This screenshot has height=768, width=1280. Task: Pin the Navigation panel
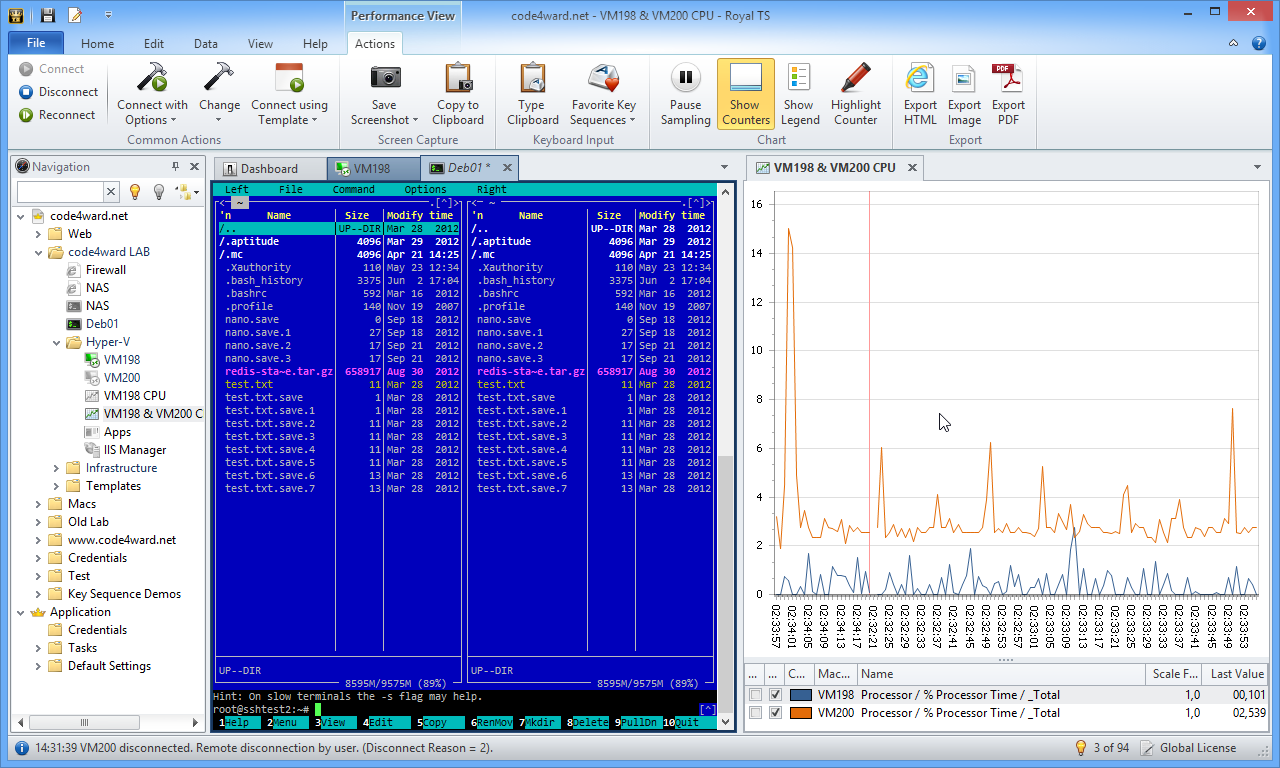[176, 167]
